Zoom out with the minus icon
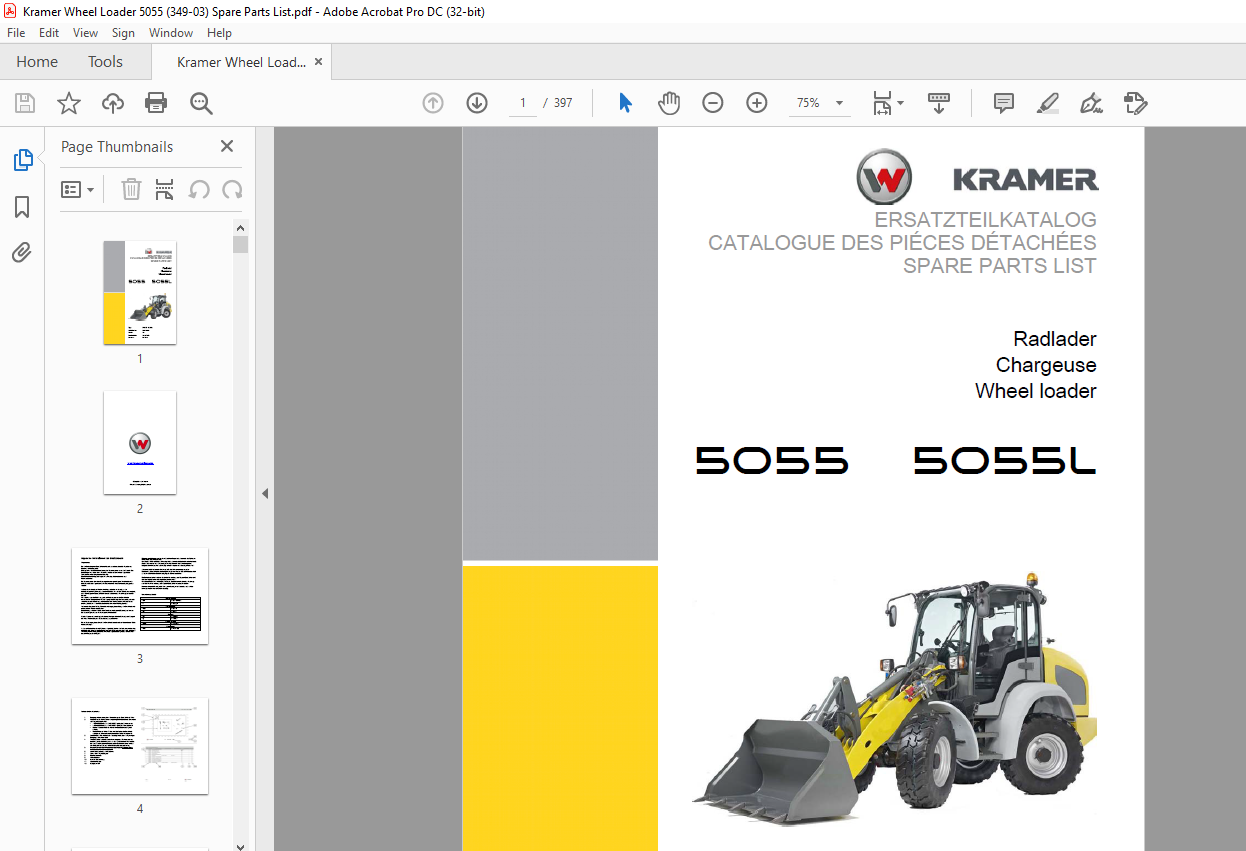The width and height of the screenshot is (1246, 851). [x=713, y=103]
